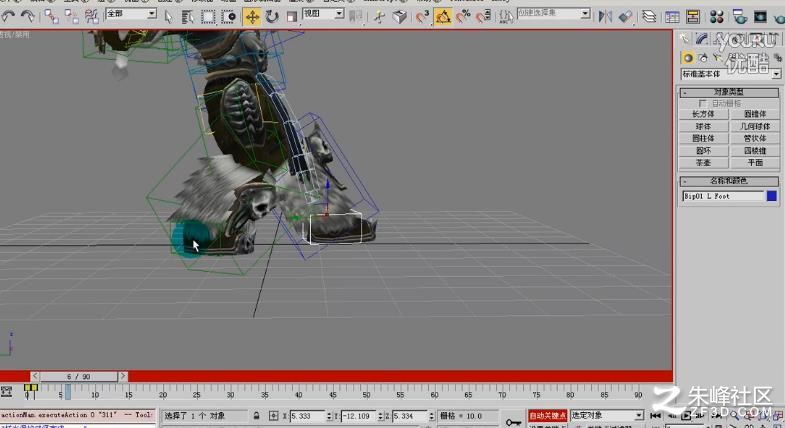Click the 几何球体 geosphere button
785x428 pixels.
point(754,126)
